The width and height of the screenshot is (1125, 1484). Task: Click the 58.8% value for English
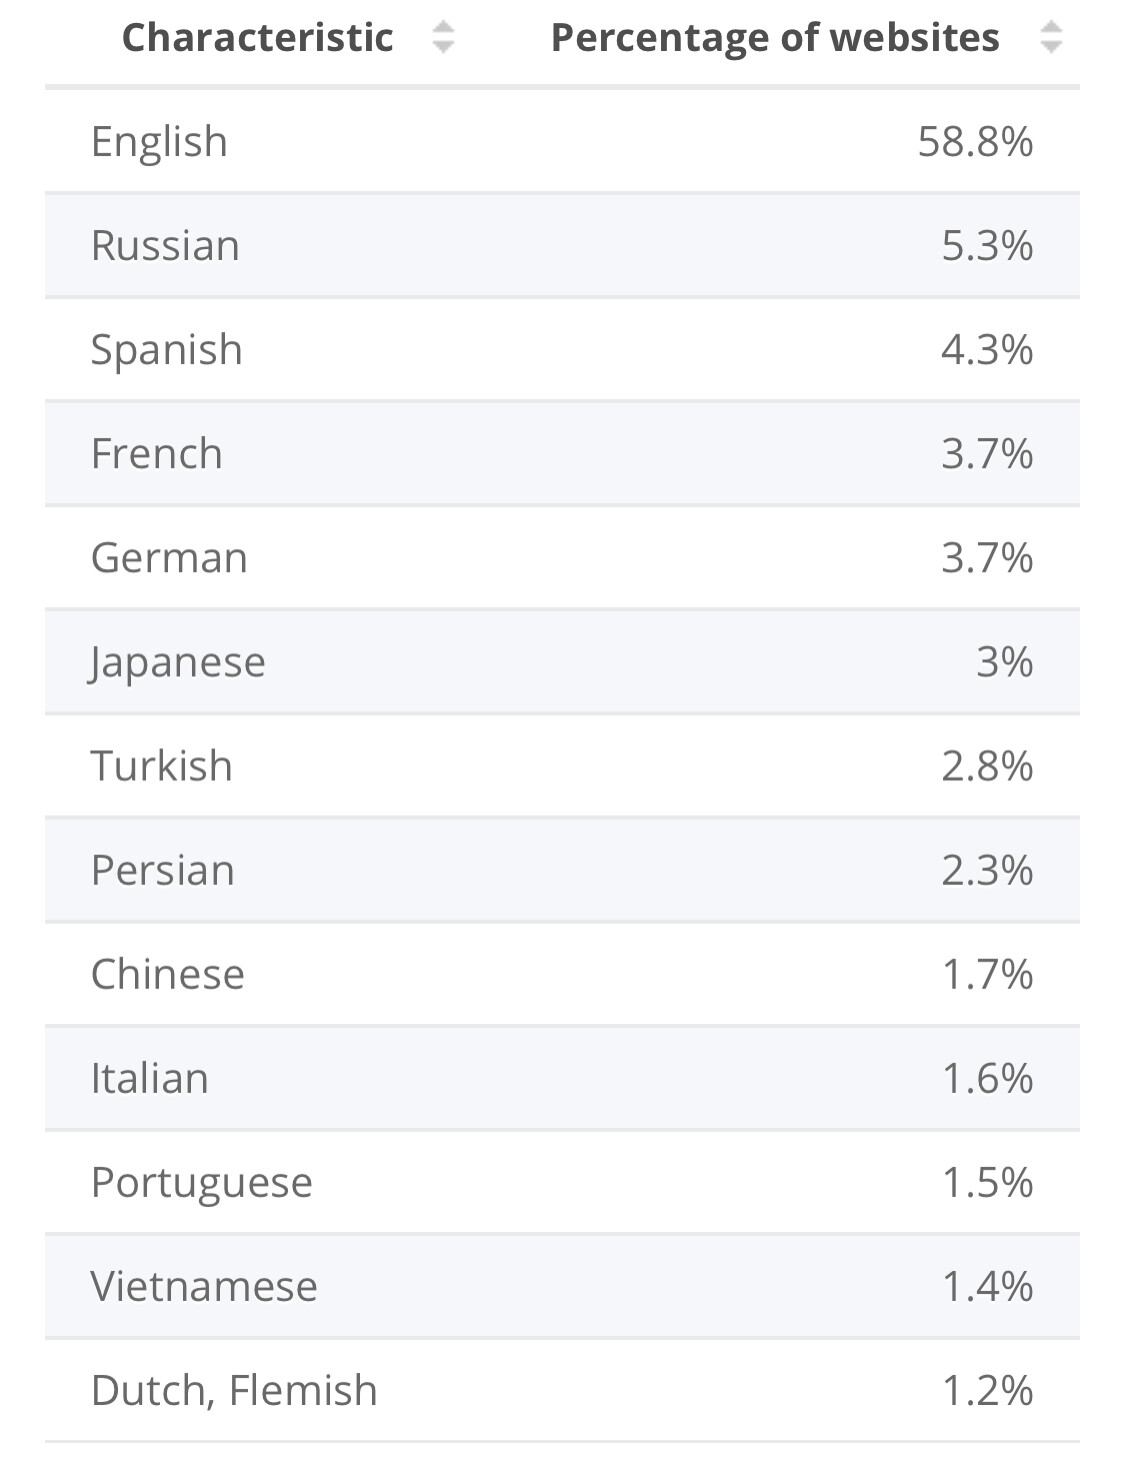(x=975, y=141)
